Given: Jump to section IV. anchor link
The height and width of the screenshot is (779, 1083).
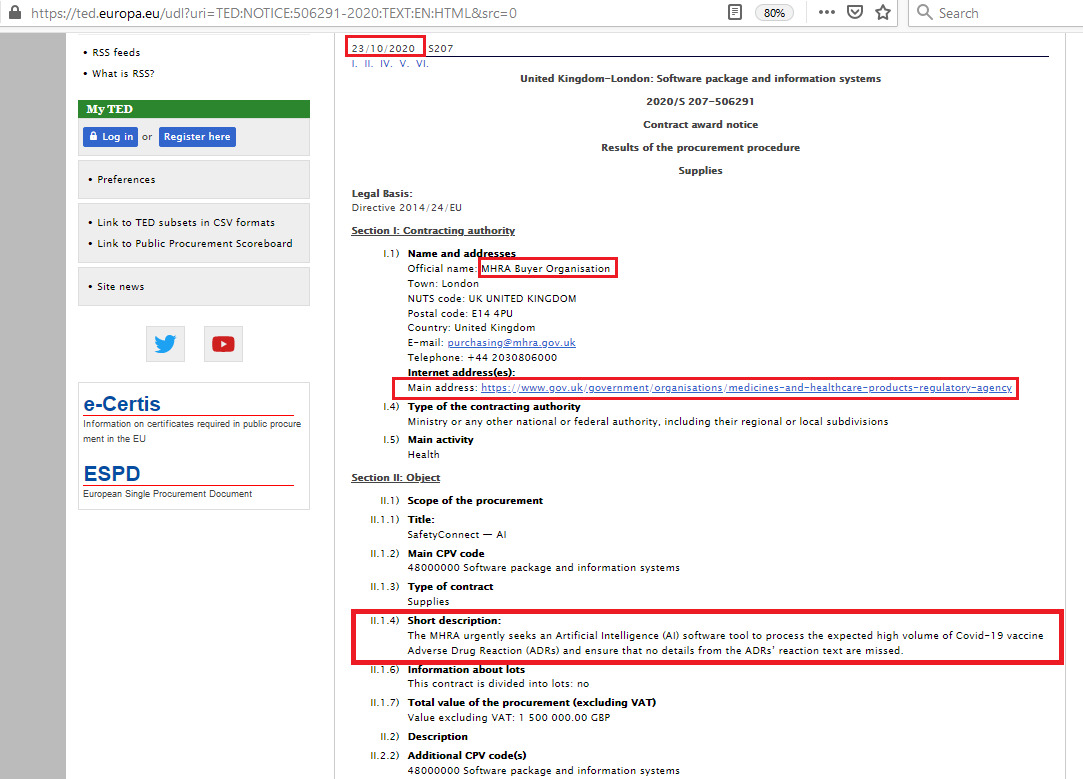Looking at the screenshot, I should (x=386, y=64).
